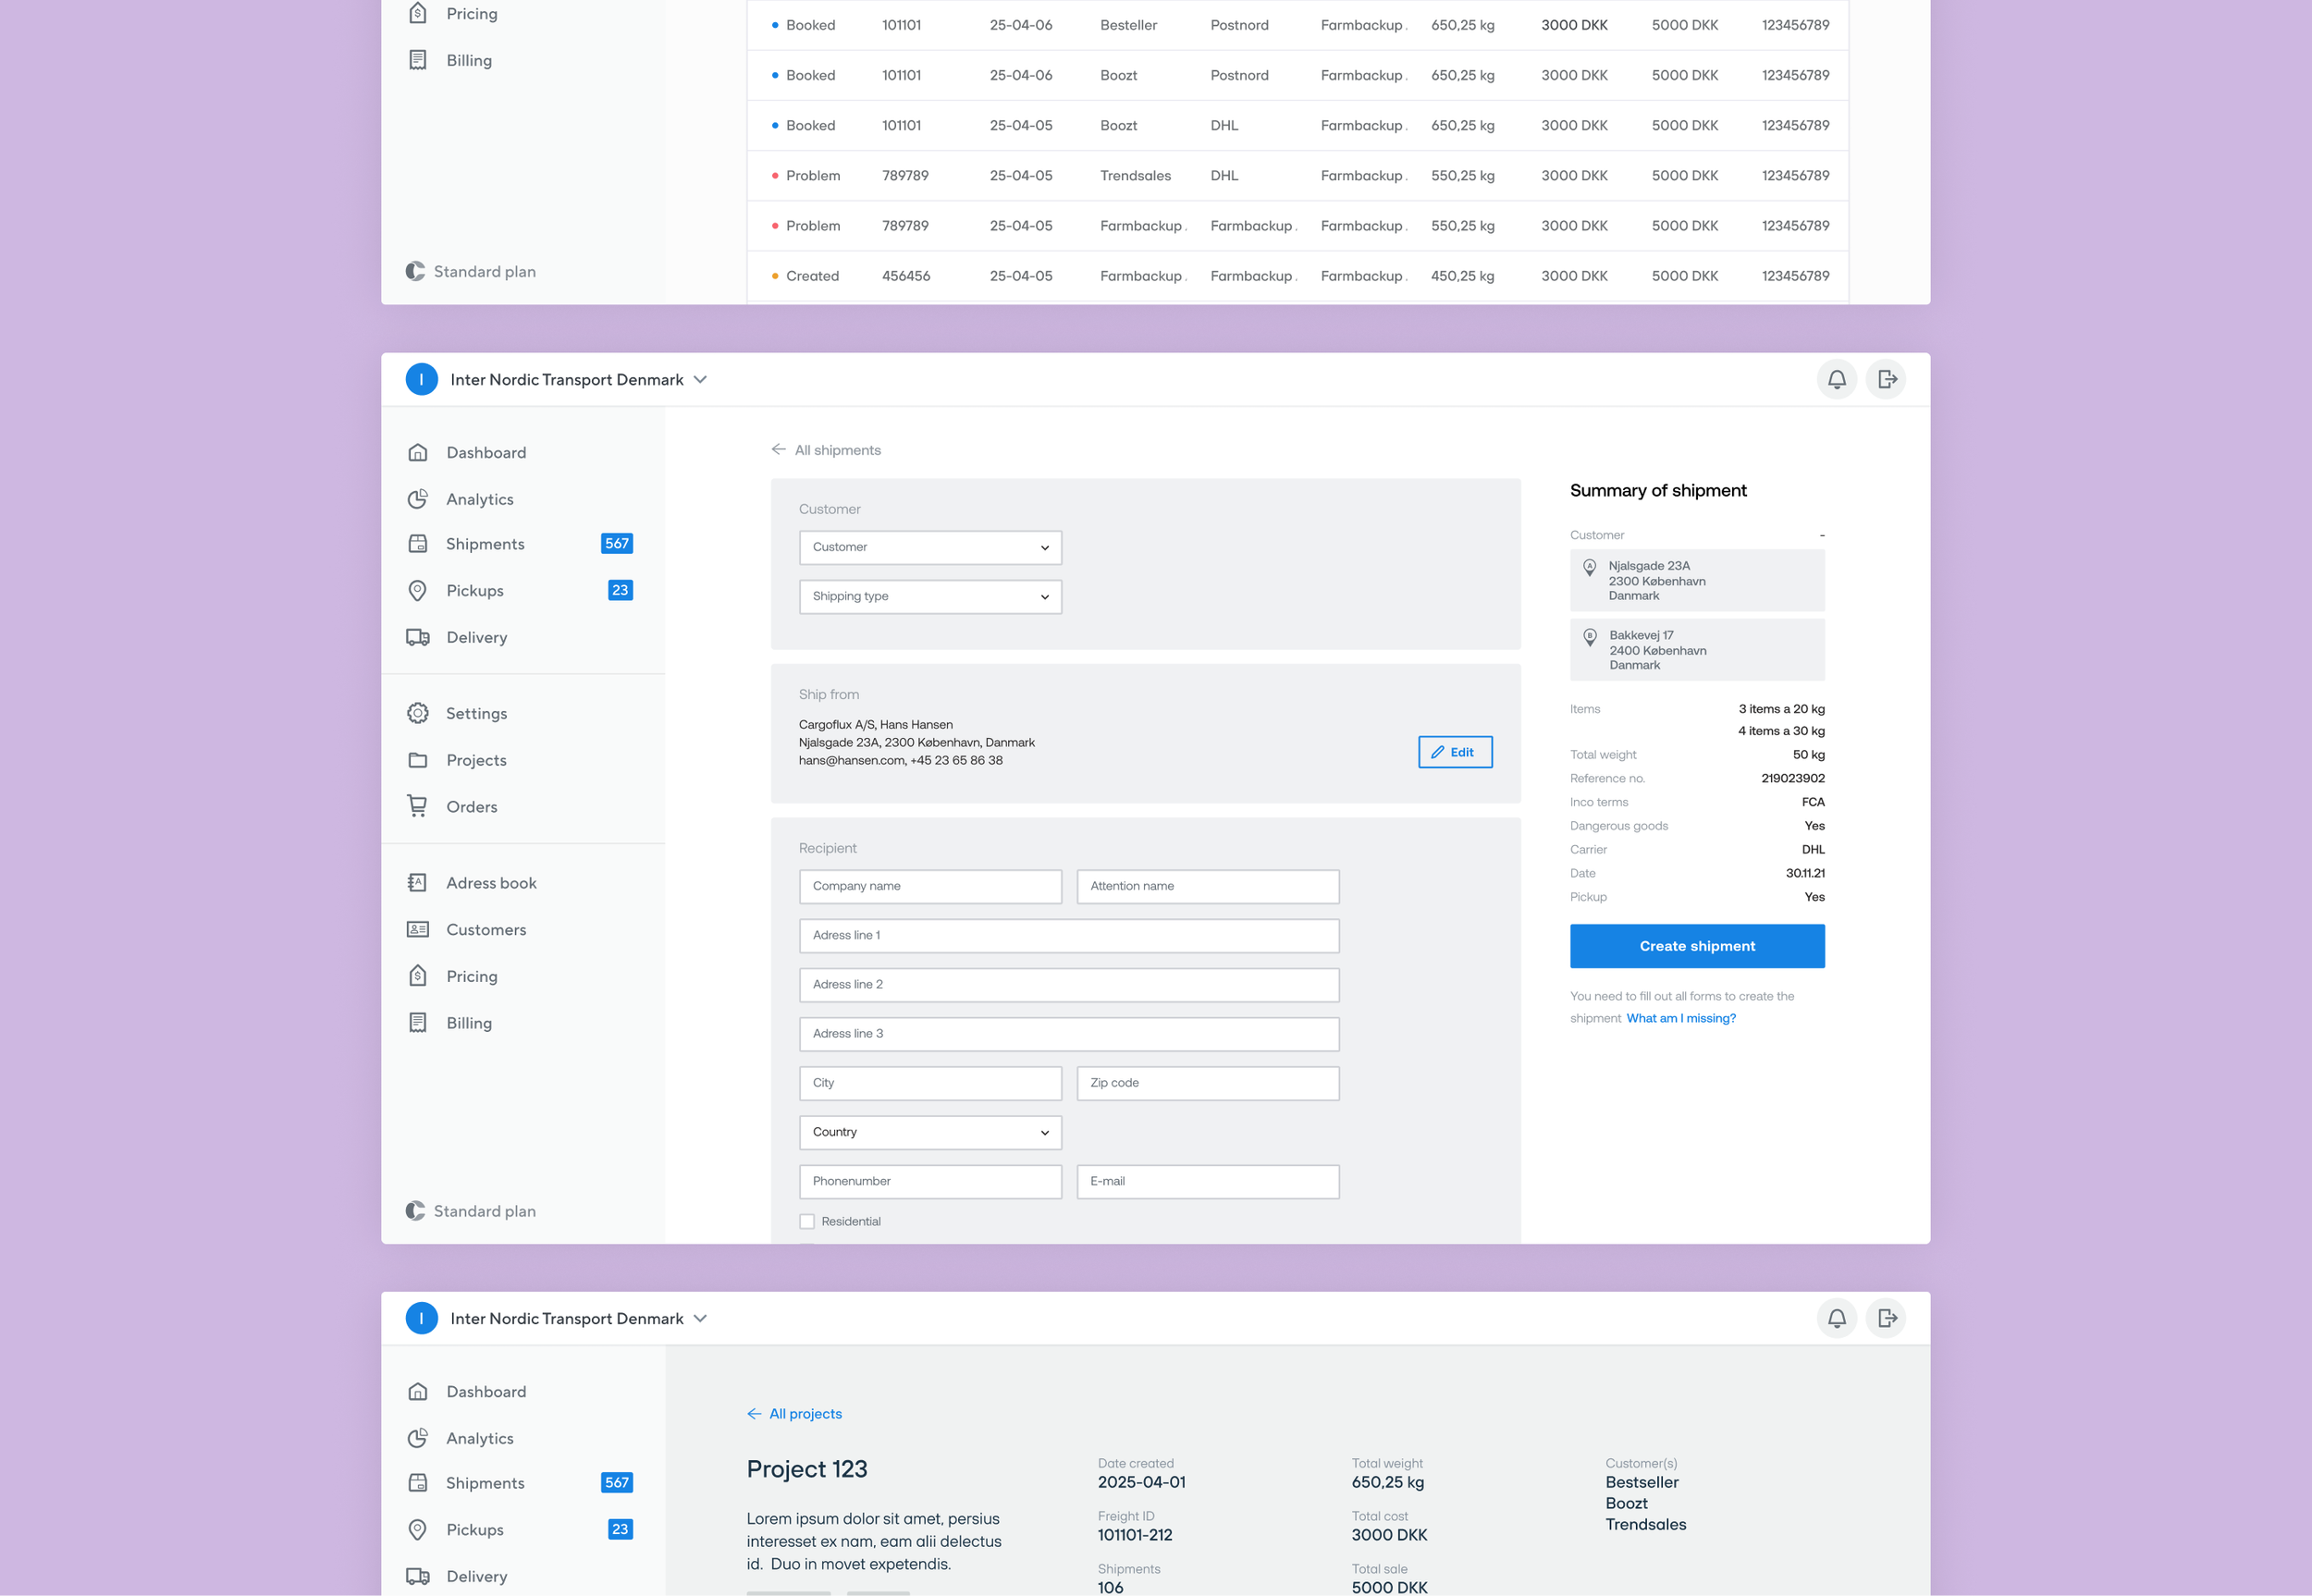Click the notification bell in shipment form header
The height and width of the screenshot is (1596, 2312).
point(1836,379)
